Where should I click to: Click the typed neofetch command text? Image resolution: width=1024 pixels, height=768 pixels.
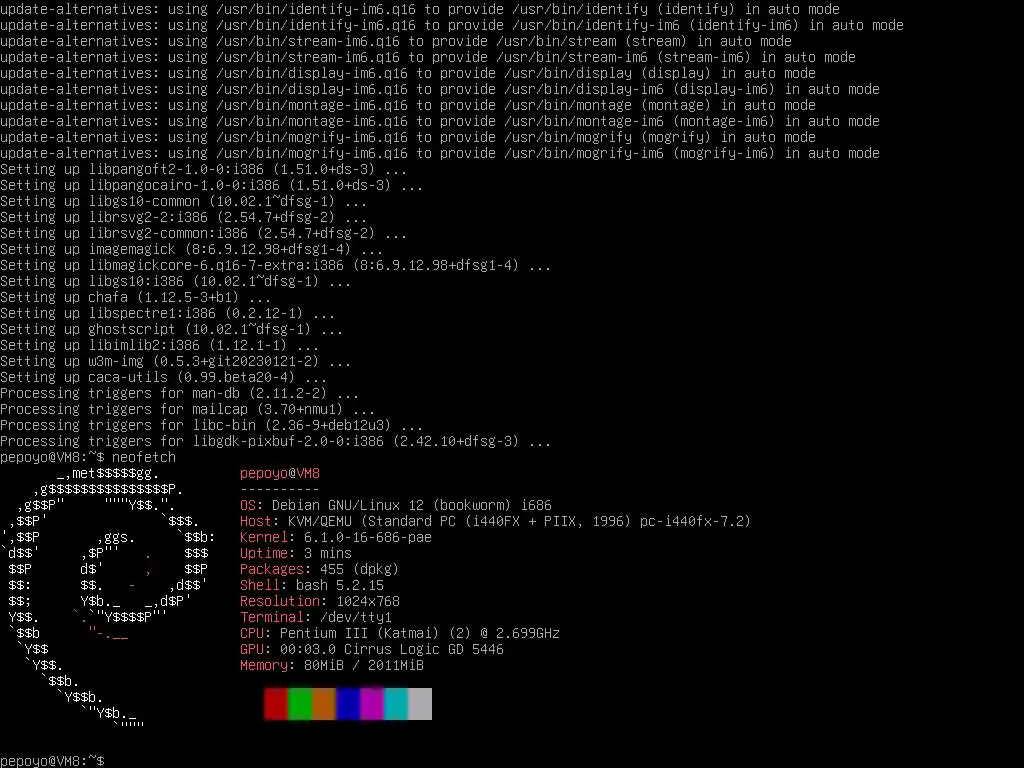144,457
